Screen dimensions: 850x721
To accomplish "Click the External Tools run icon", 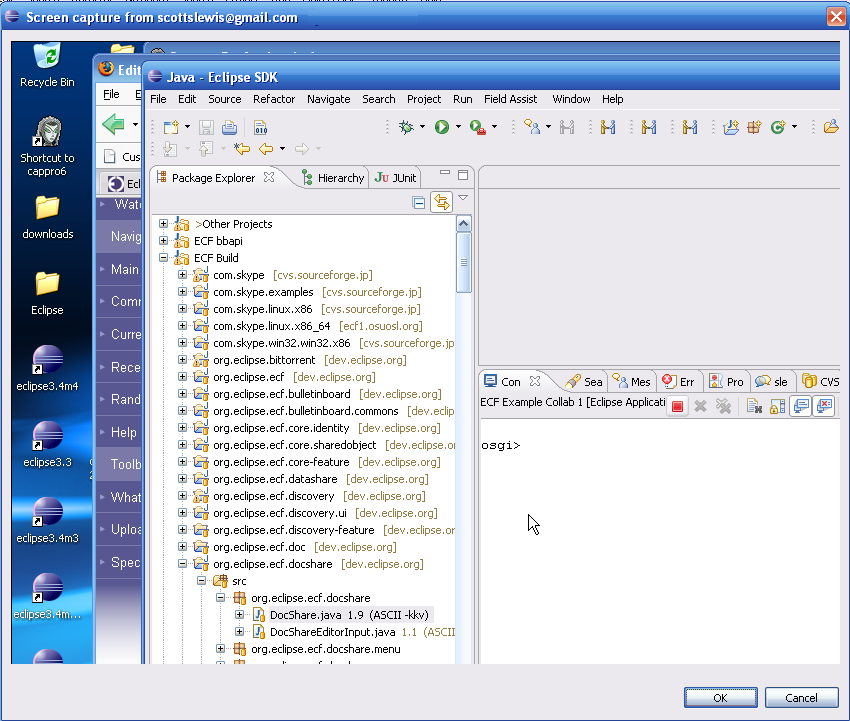I will click(x=478, y=127).
